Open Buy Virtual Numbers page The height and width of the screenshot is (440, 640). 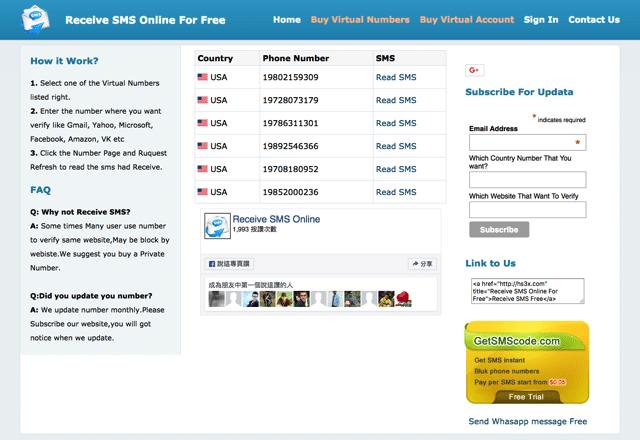tap(360, 20)
